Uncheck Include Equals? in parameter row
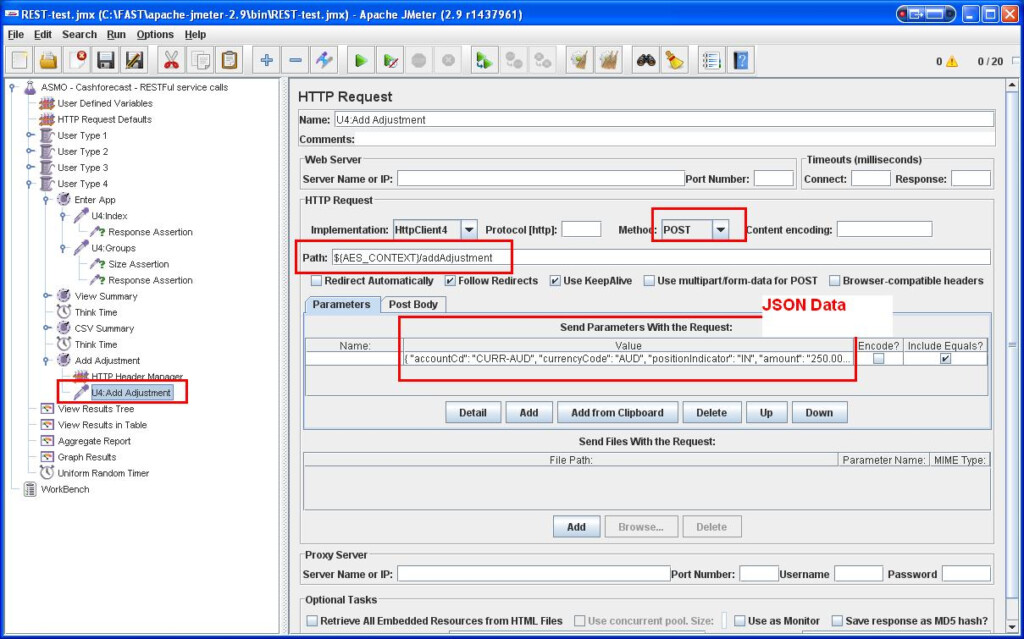1024x639 pixels. (x=945, y=359)
